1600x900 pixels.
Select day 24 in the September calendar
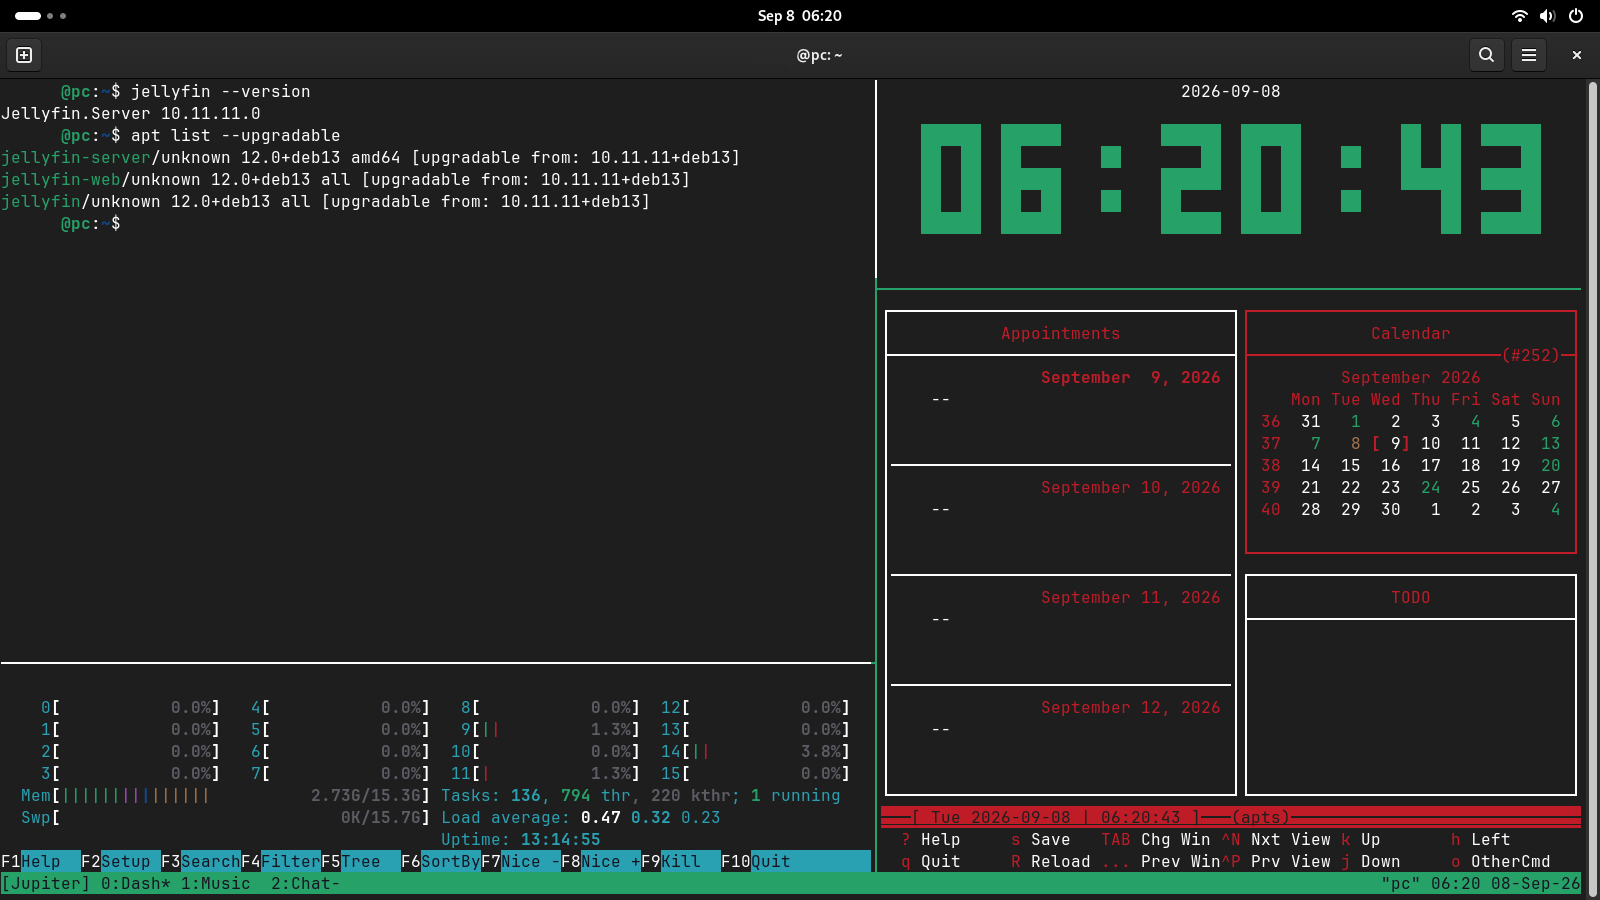pyautogui.click(x=1431, y=487)
